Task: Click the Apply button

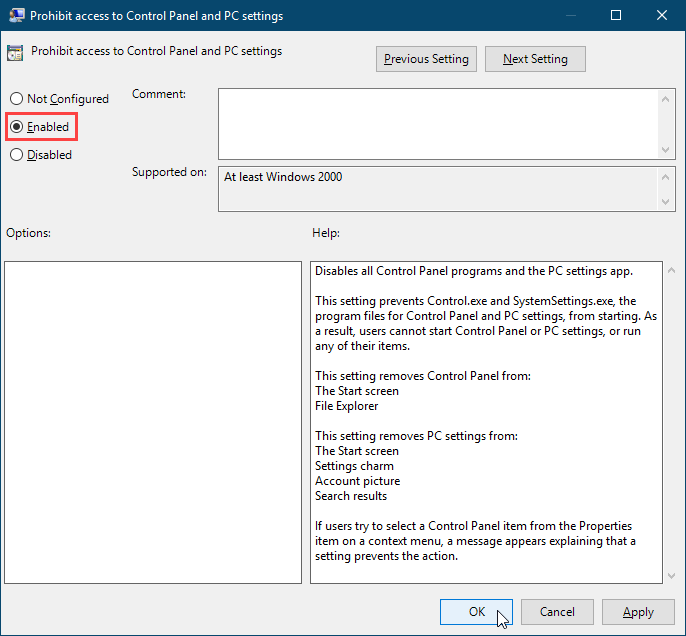Action: (638, 612)
